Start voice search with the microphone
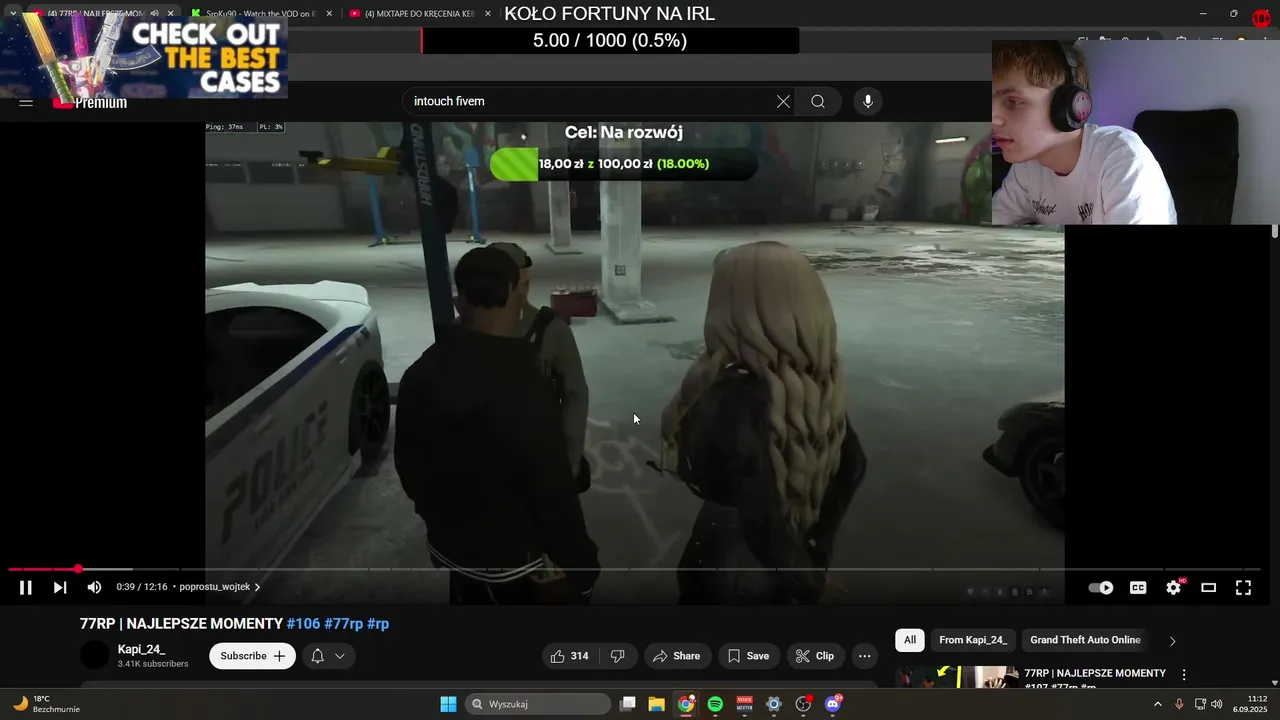Viewport: 1280px width, 720px height. tap(868, 101)
